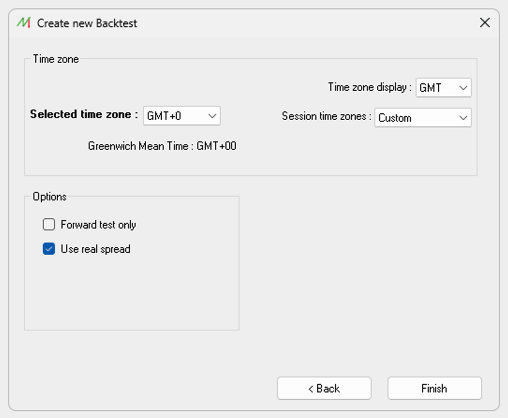
Task: Click the Use real spread label text
Action: 95,249
